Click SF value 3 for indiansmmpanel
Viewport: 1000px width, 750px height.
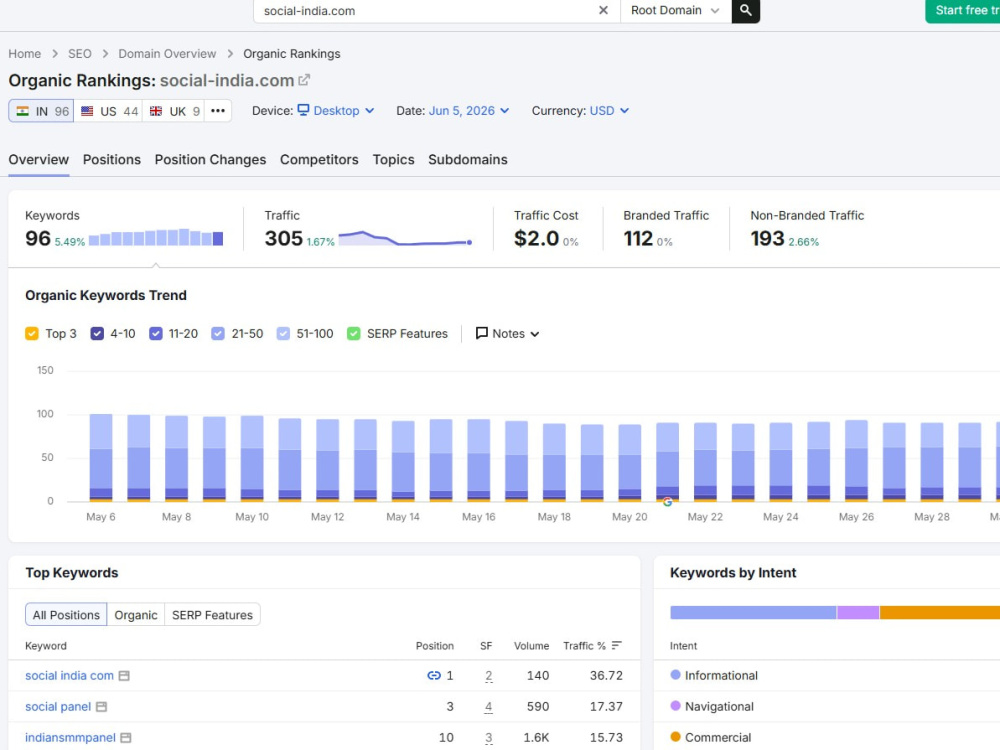point(489,738)
